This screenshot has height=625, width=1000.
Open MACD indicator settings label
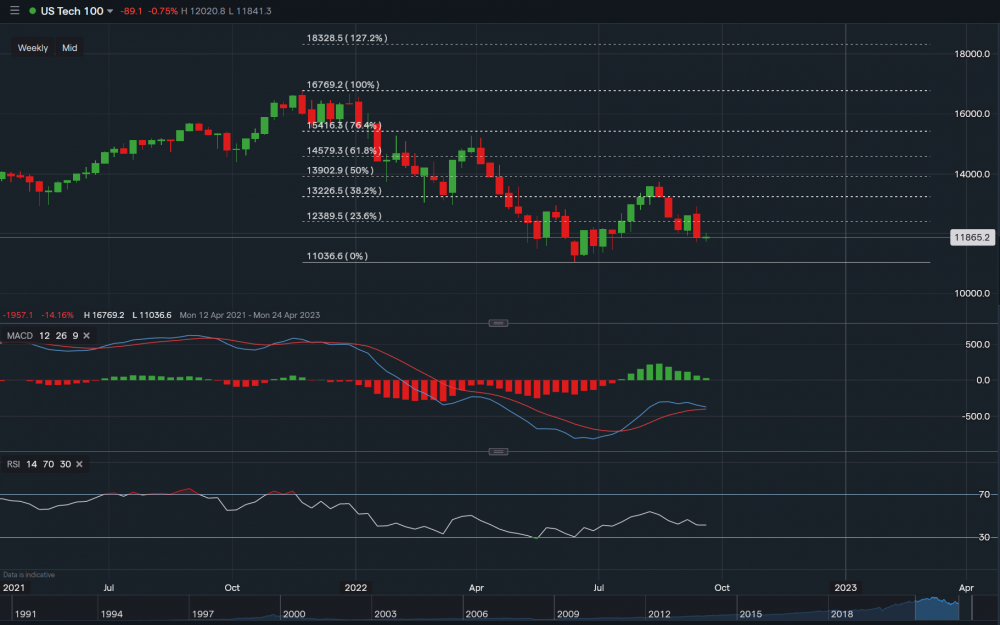[x=19, y=335]
